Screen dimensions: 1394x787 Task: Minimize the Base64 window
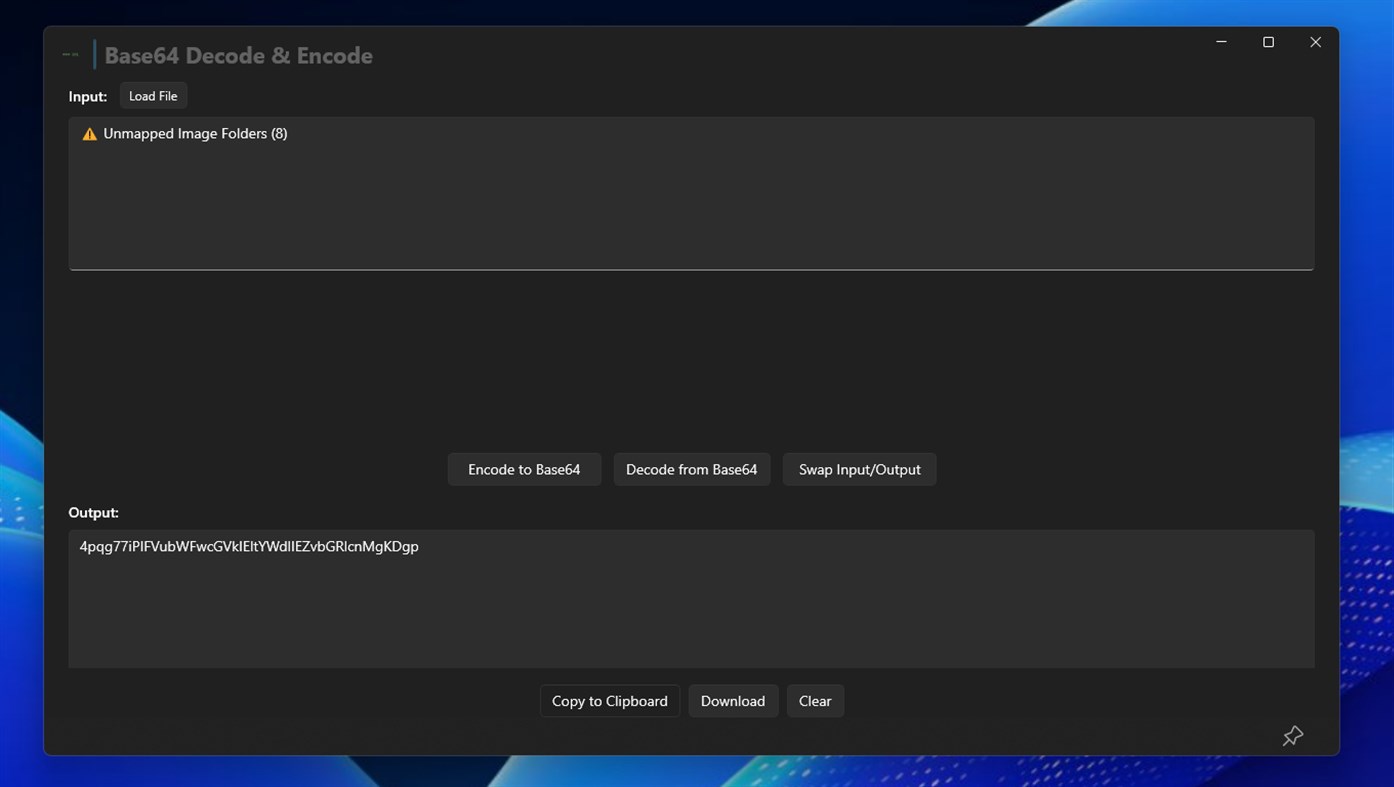[1221, 42]
